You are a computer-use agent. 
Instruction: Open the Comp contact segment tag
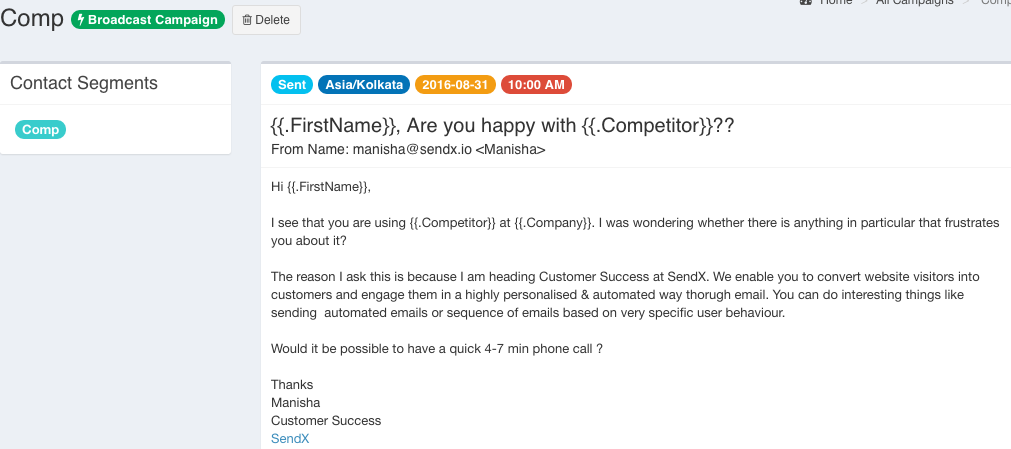click(41, 130)
